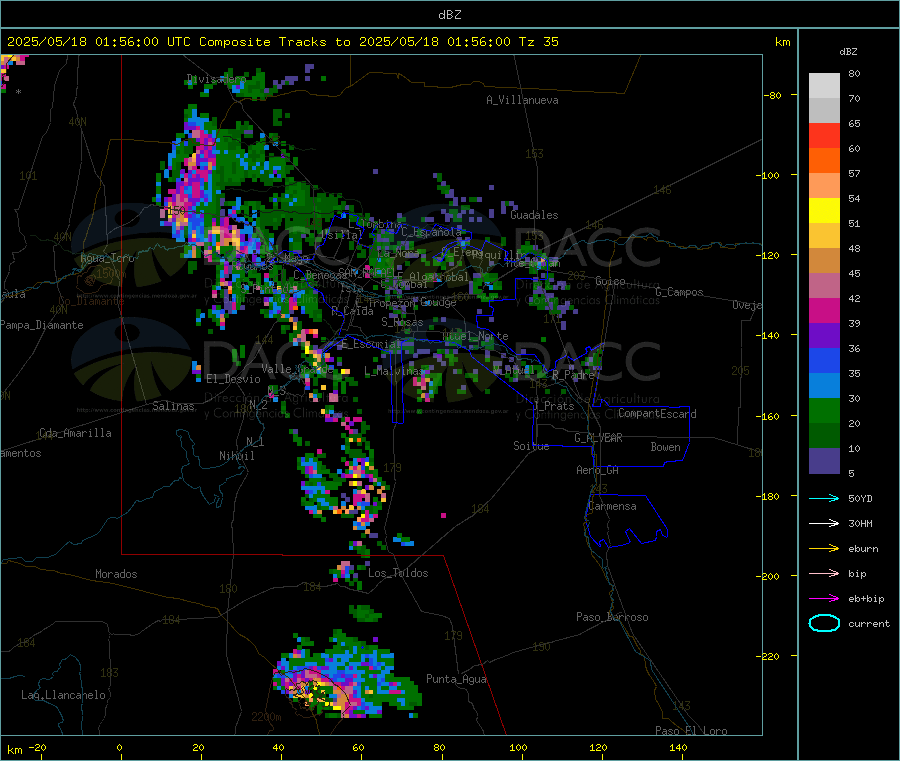Screen dimensions: 900x761
Task: Click the 'Morados' map label
Action: pyautogui.click(x=116, y=574)
